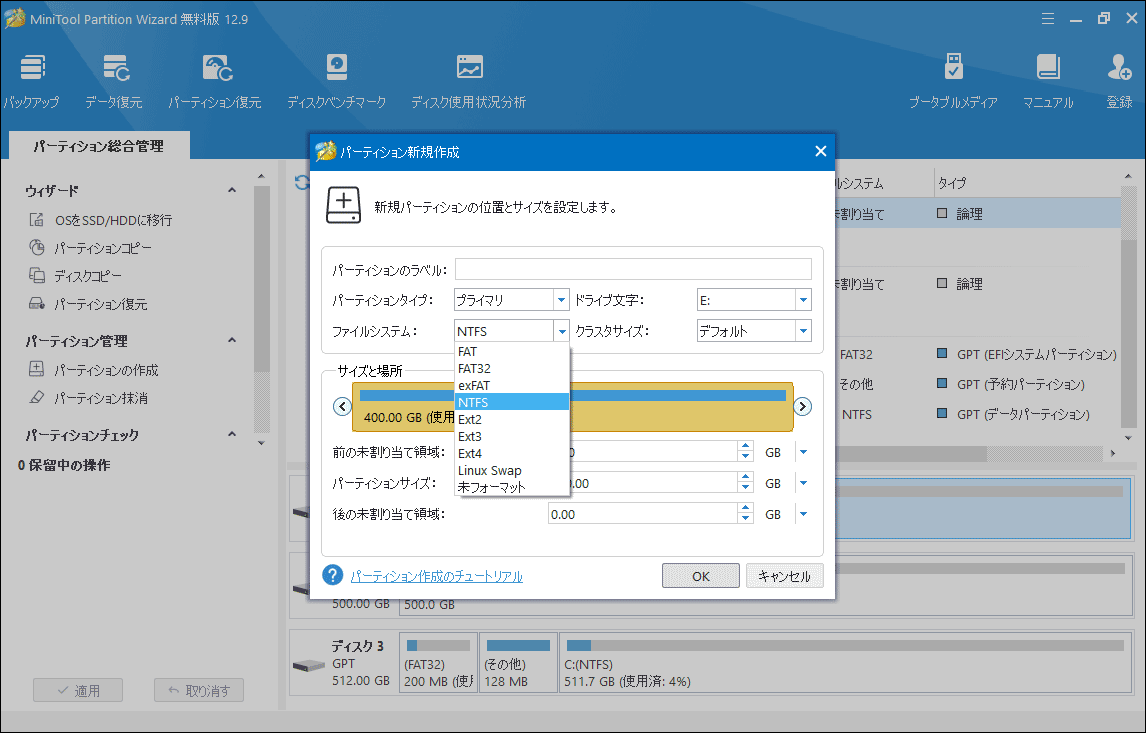Click the blue help question mark icon

tap(333, 575)
